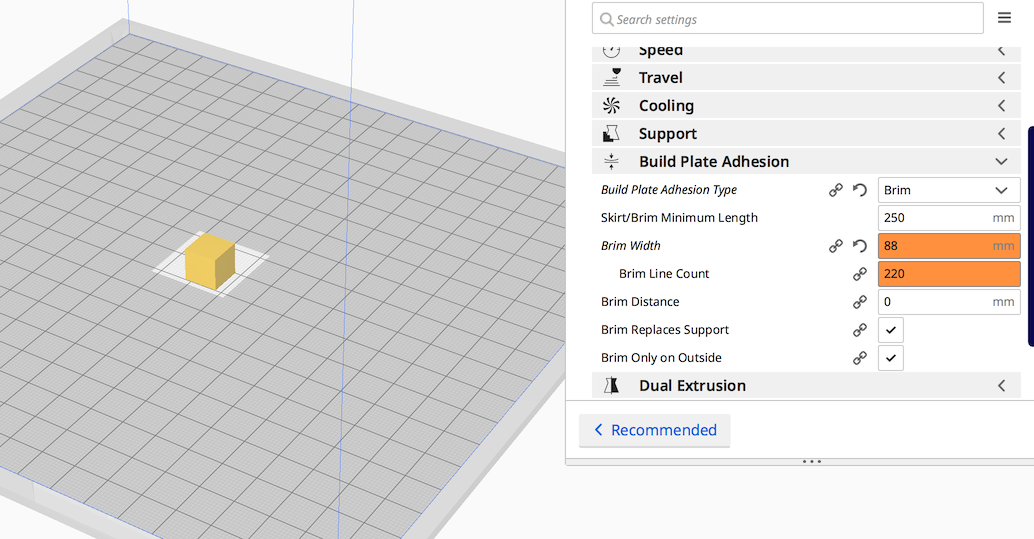Click link icon for Brim Replaces Support
This screenshot has height=539, width=1034.
pos(859,330)
